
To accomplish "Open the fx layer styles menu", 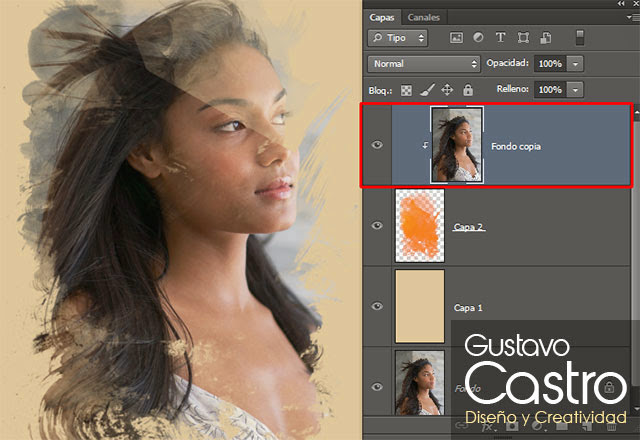I will click(488, 427).
